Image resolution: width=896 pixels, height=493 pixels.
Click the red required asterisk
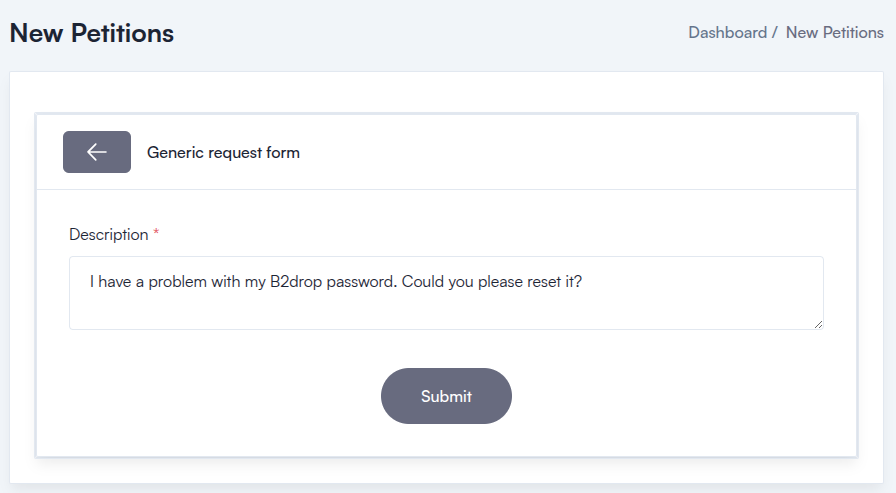click(x=156, y=234)
